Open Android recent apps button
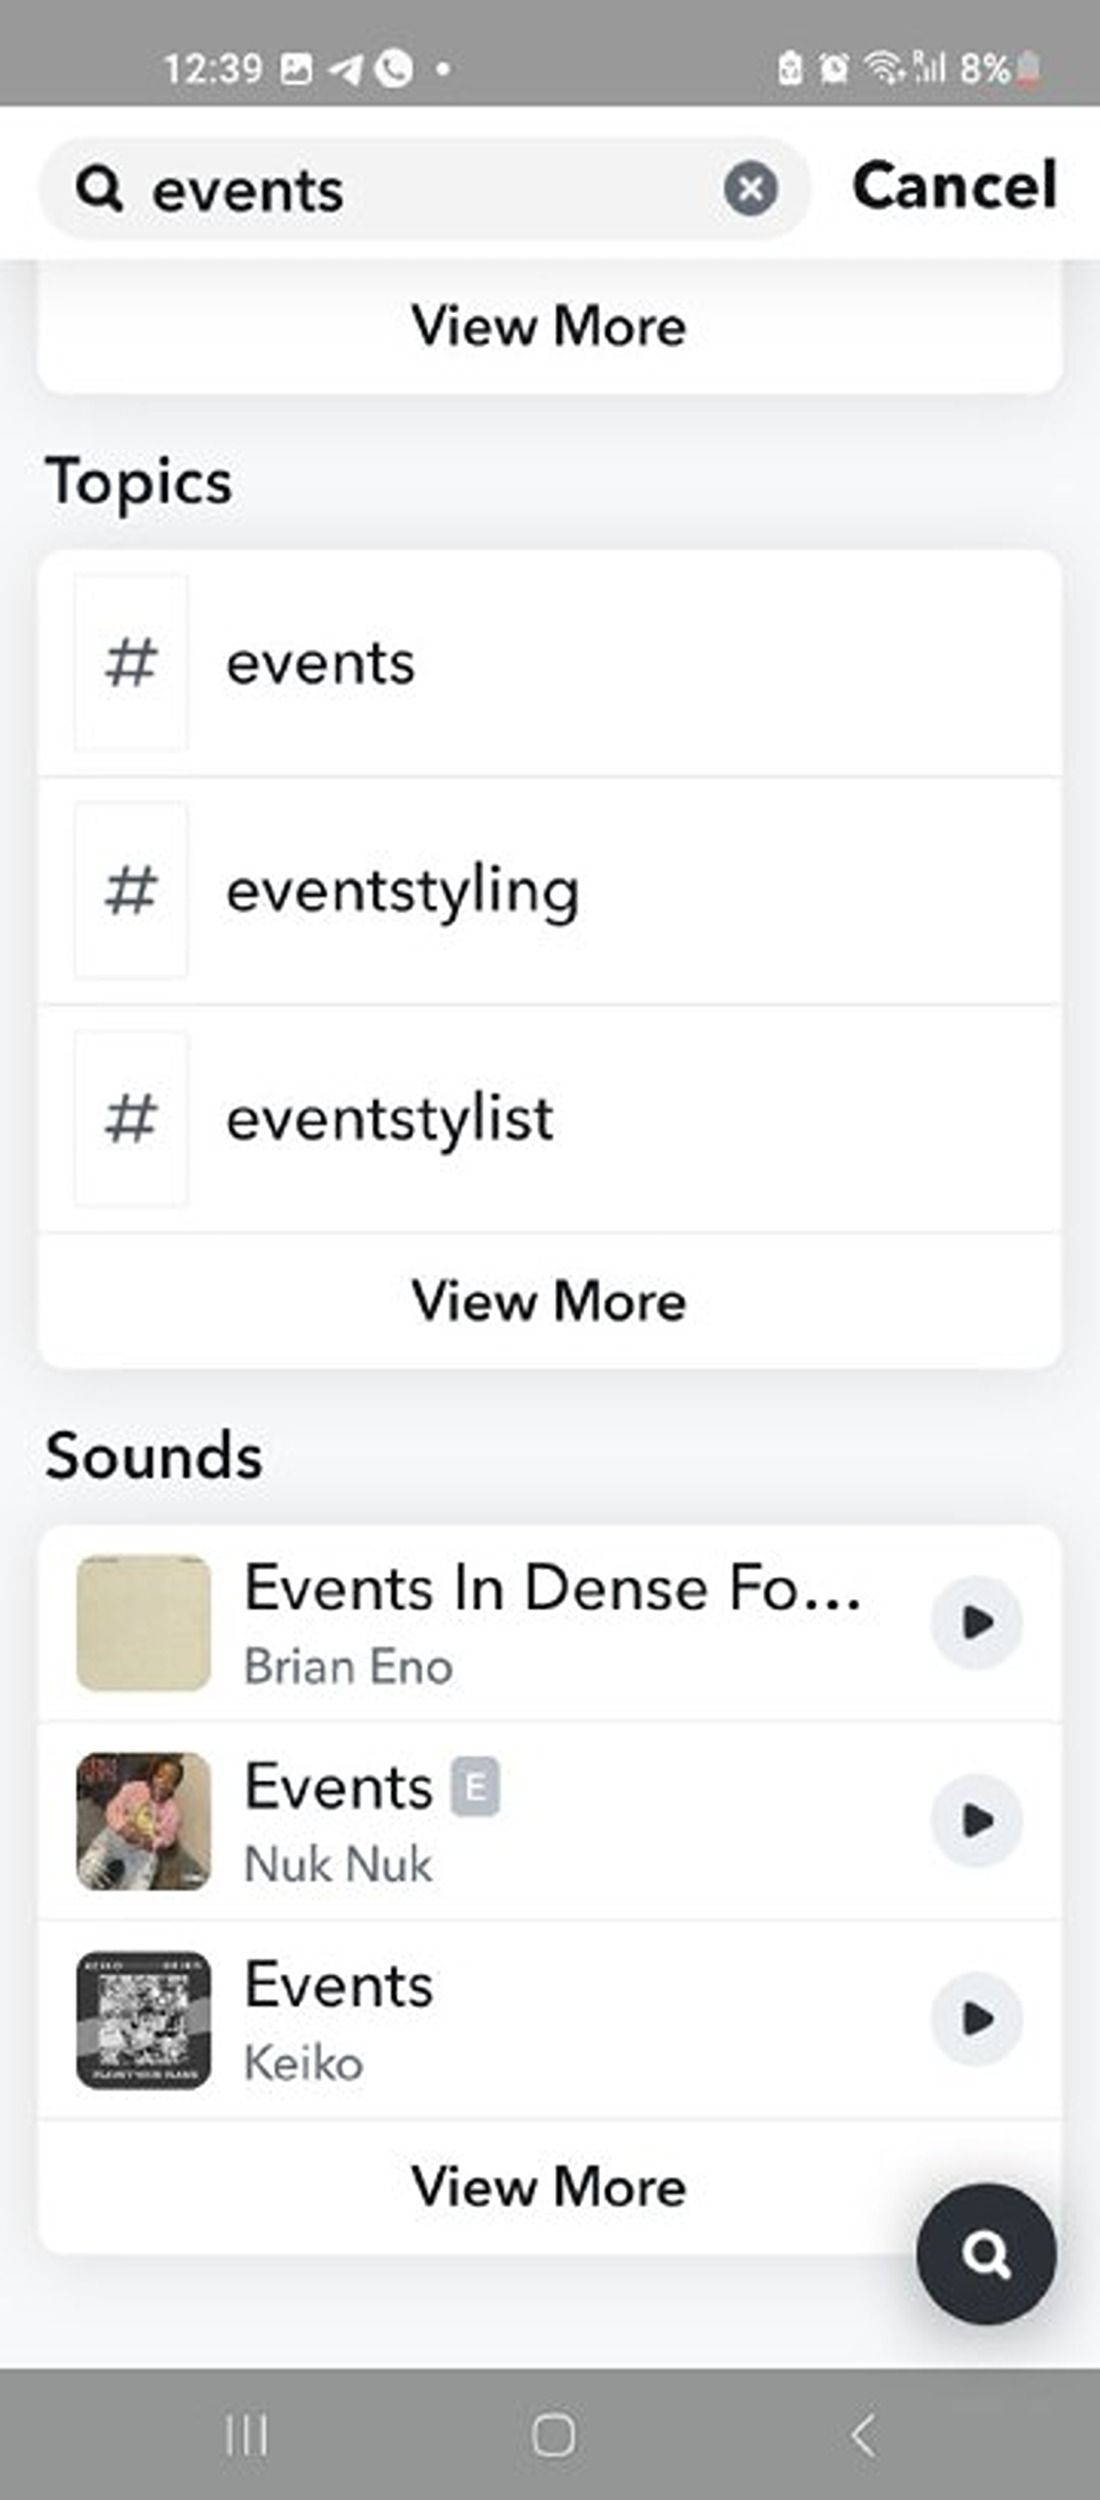The image size is (1100, 2500). (x=246, y=2434)
